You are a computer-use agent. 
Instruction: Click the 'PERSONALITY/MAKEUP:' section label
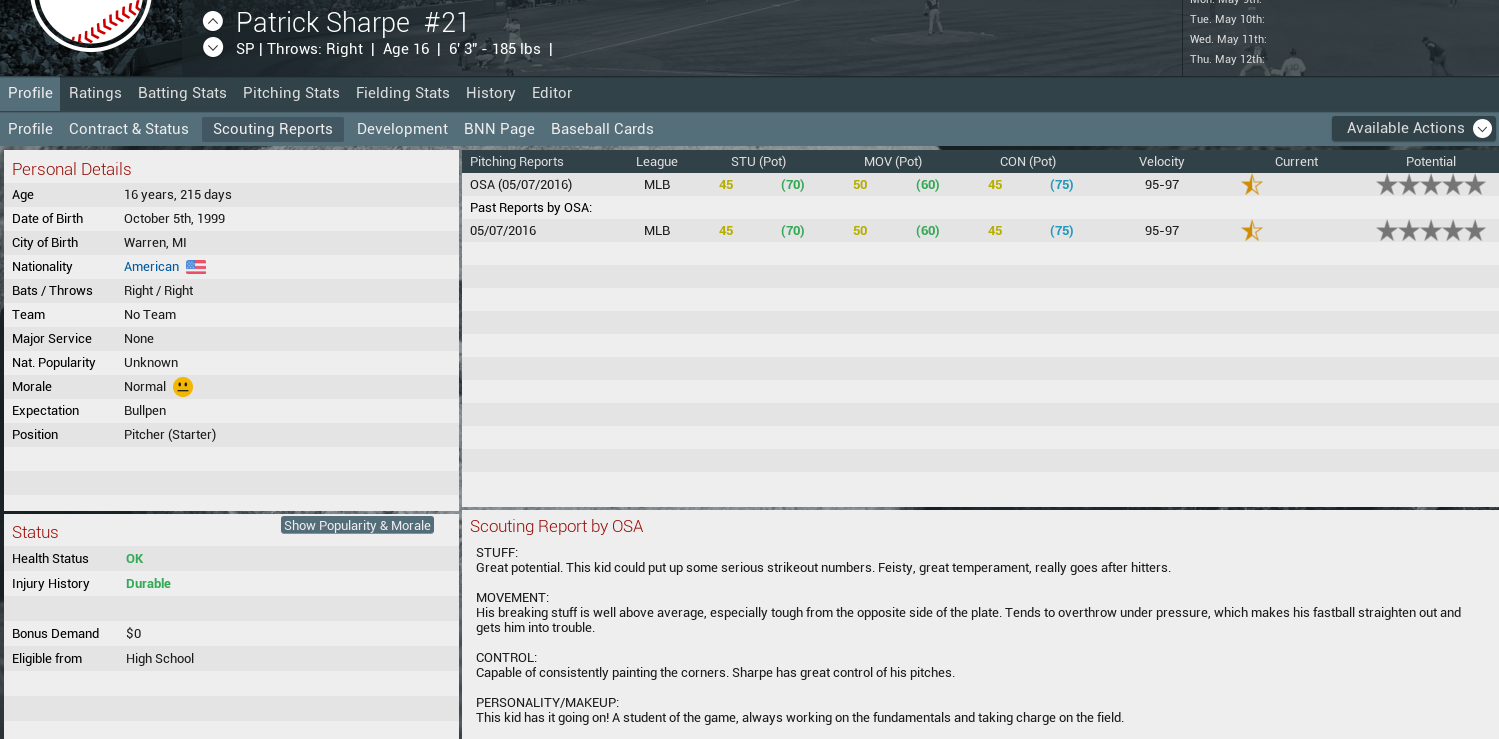pyautogui.click(x=547, y=703)
